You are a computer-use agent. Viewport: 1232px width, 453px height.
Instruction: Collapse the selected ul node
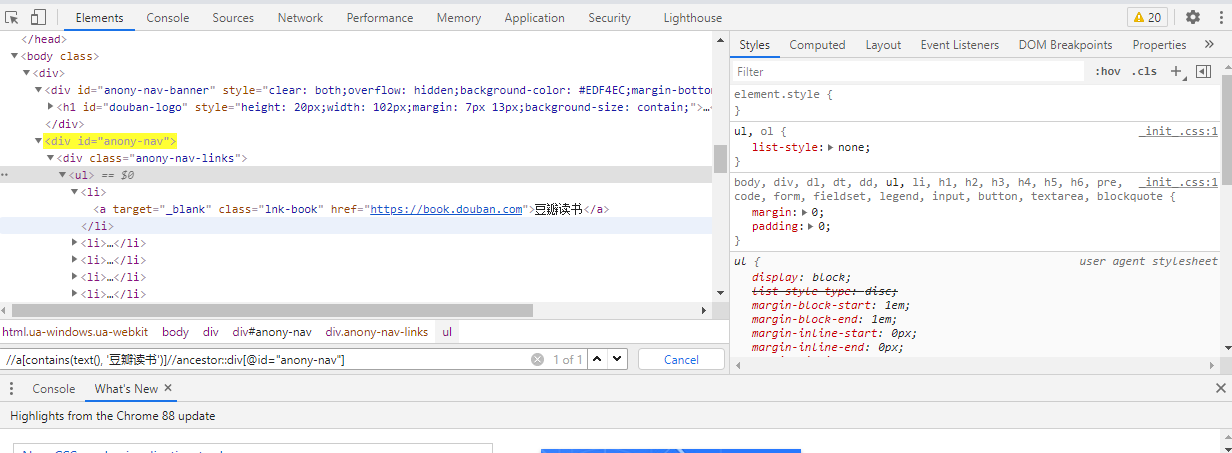click(62, 176)
